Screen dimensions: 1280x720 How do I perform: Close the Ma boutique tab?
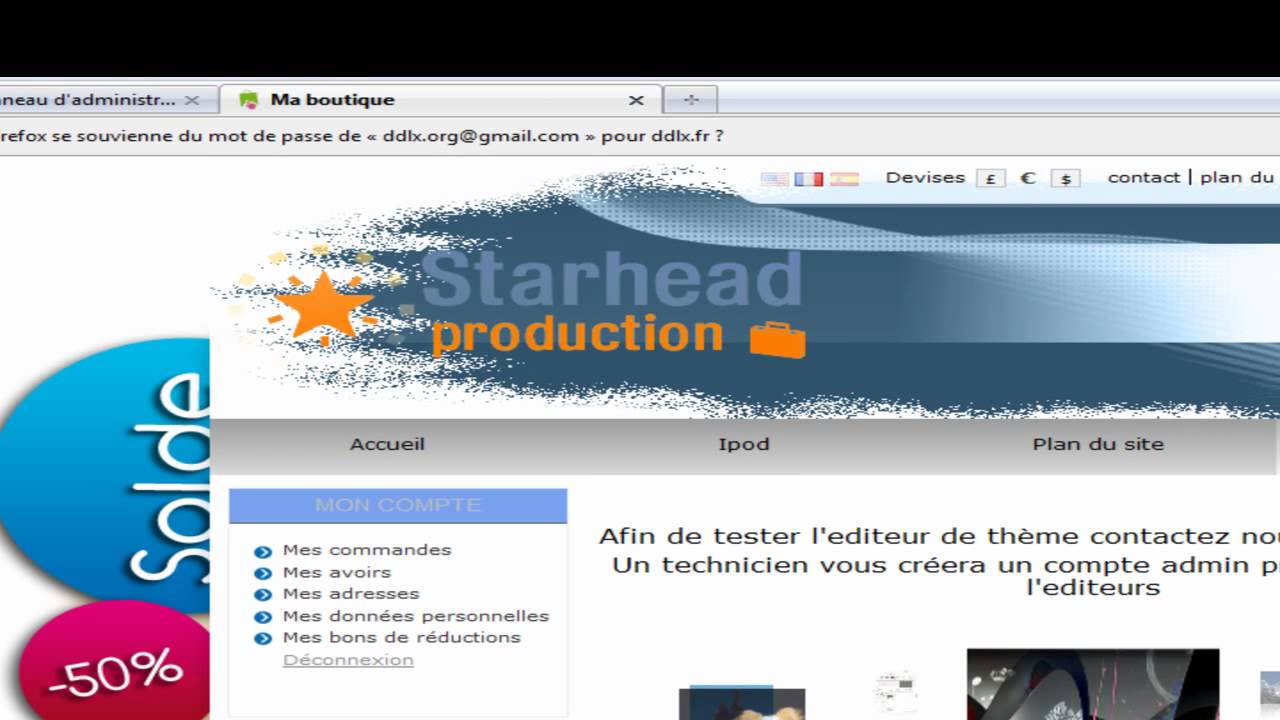(x=636, y=100)
